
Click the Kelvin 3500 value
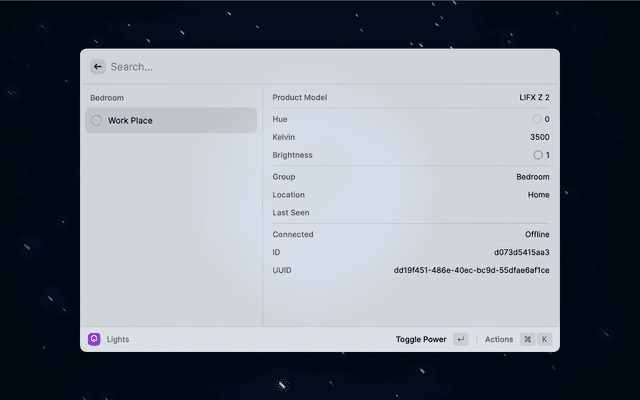pyautogui.click(x=539, y=137)
